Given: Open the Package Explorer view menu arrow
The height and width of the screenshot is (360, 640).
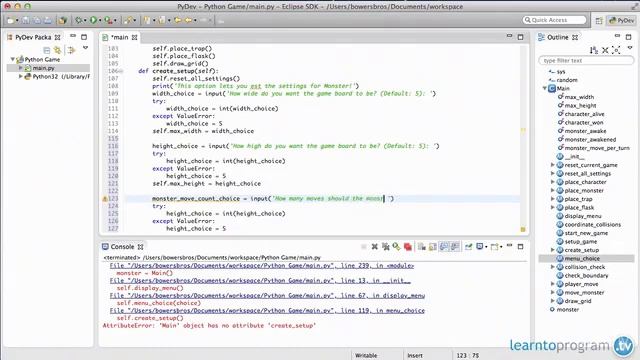Looking at the screenshot, I should click(85, 48).
